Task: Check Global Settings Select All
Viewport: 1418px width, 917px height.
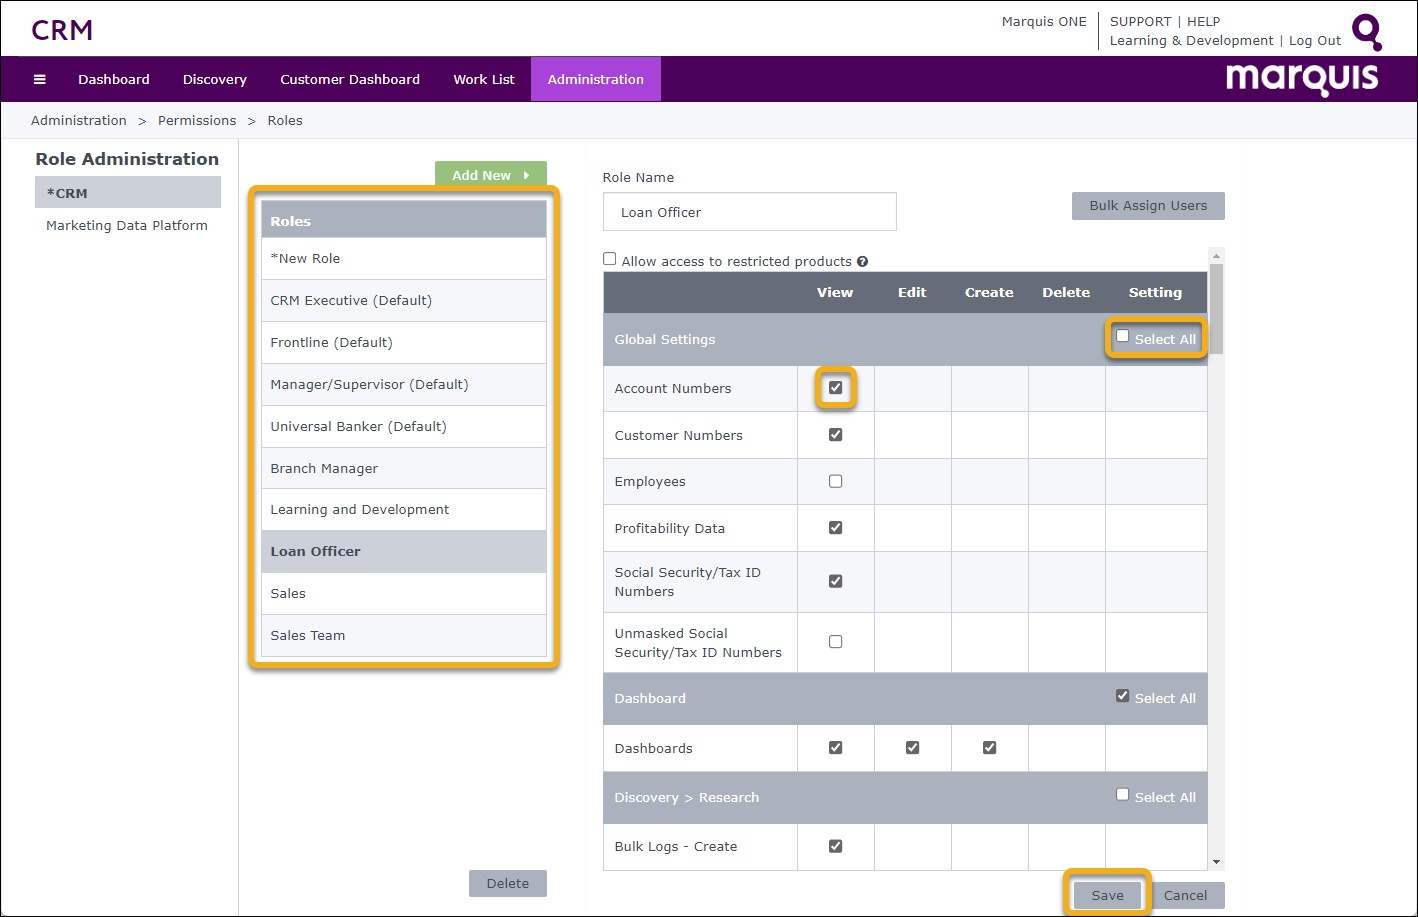Action: pyautogui.click(x=1122, y=337)
